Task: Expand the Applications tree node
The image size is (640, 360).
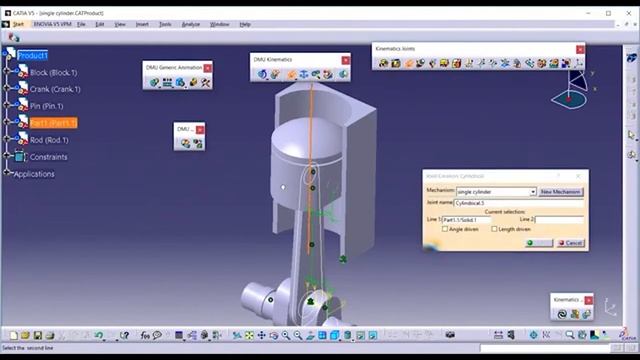Action: click(x=7, y=172)
